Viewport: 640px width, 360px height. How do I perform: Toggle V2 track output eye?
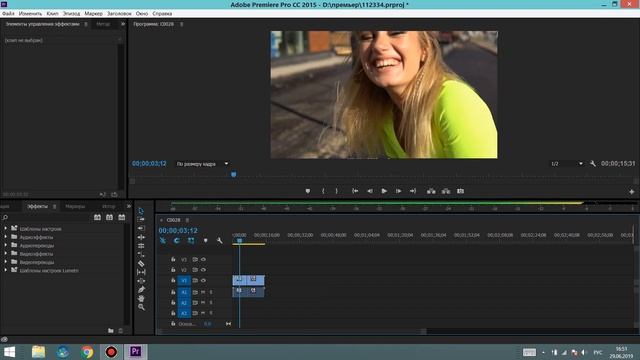tap(203, 270)
